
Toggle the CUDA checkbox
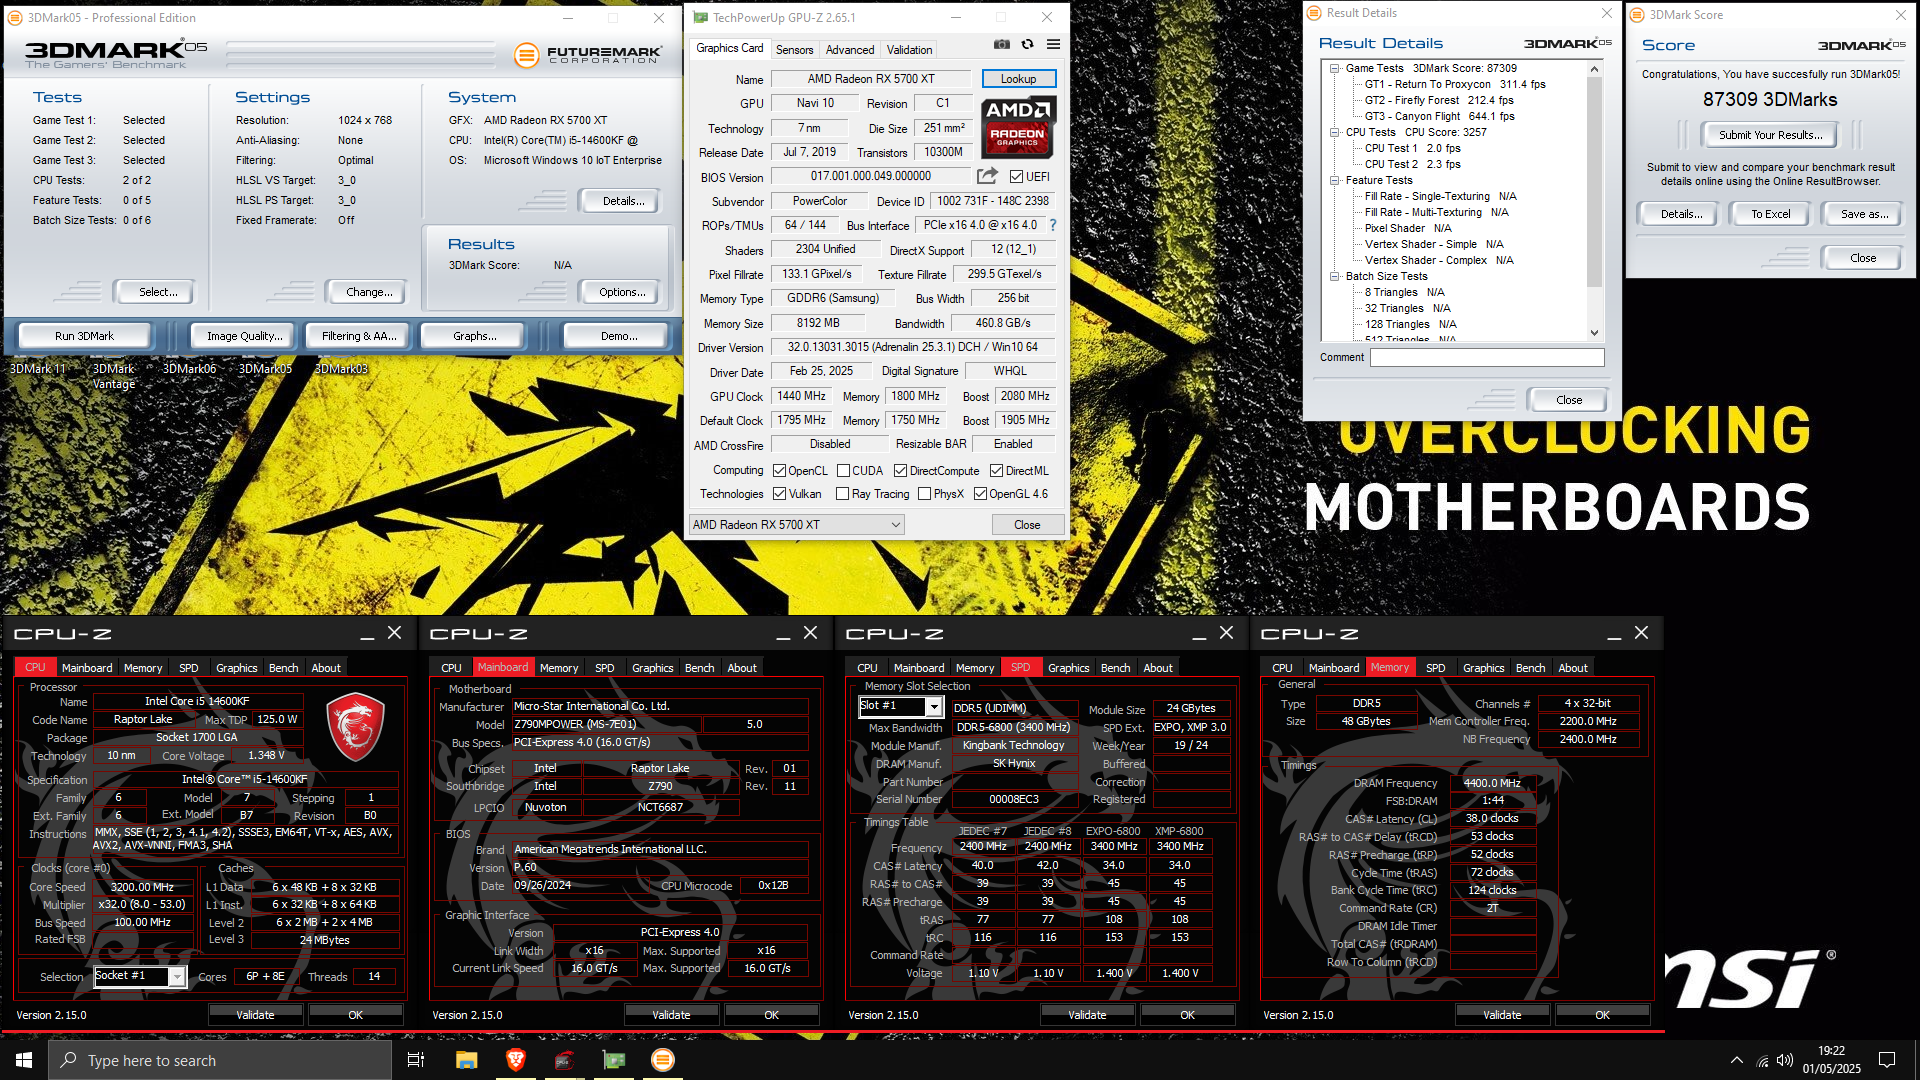[x=843, y=471]
